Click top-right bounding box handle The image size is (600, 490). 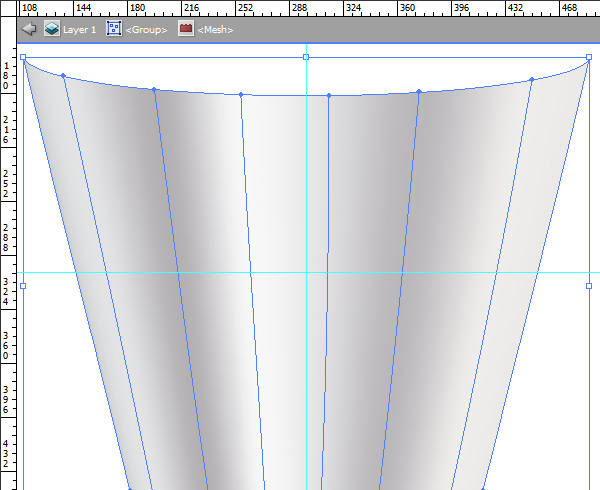point(589,57)
